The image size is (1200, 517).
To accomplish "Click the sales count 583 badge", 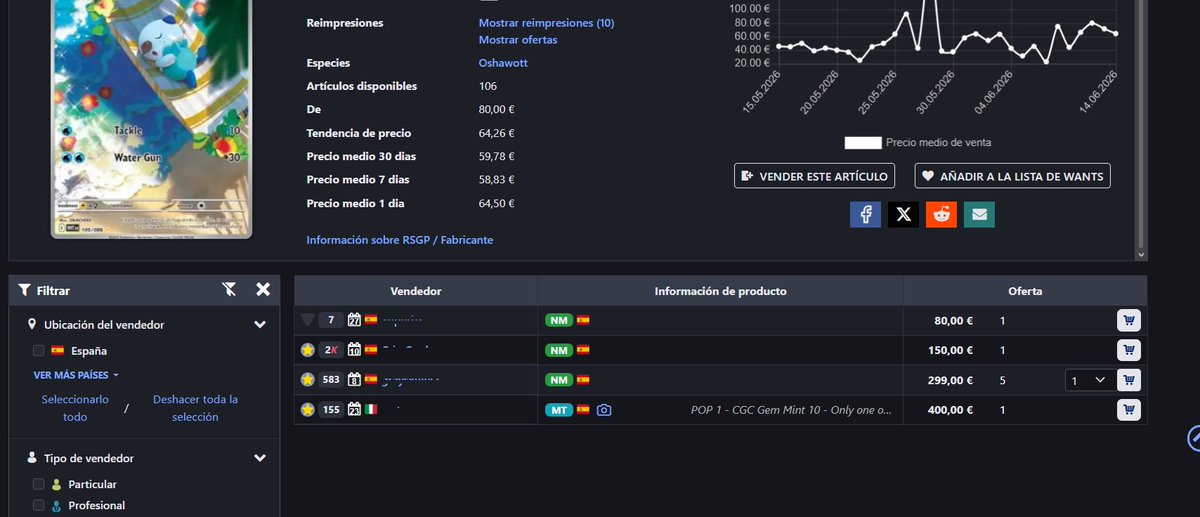I will click(331, 380).
